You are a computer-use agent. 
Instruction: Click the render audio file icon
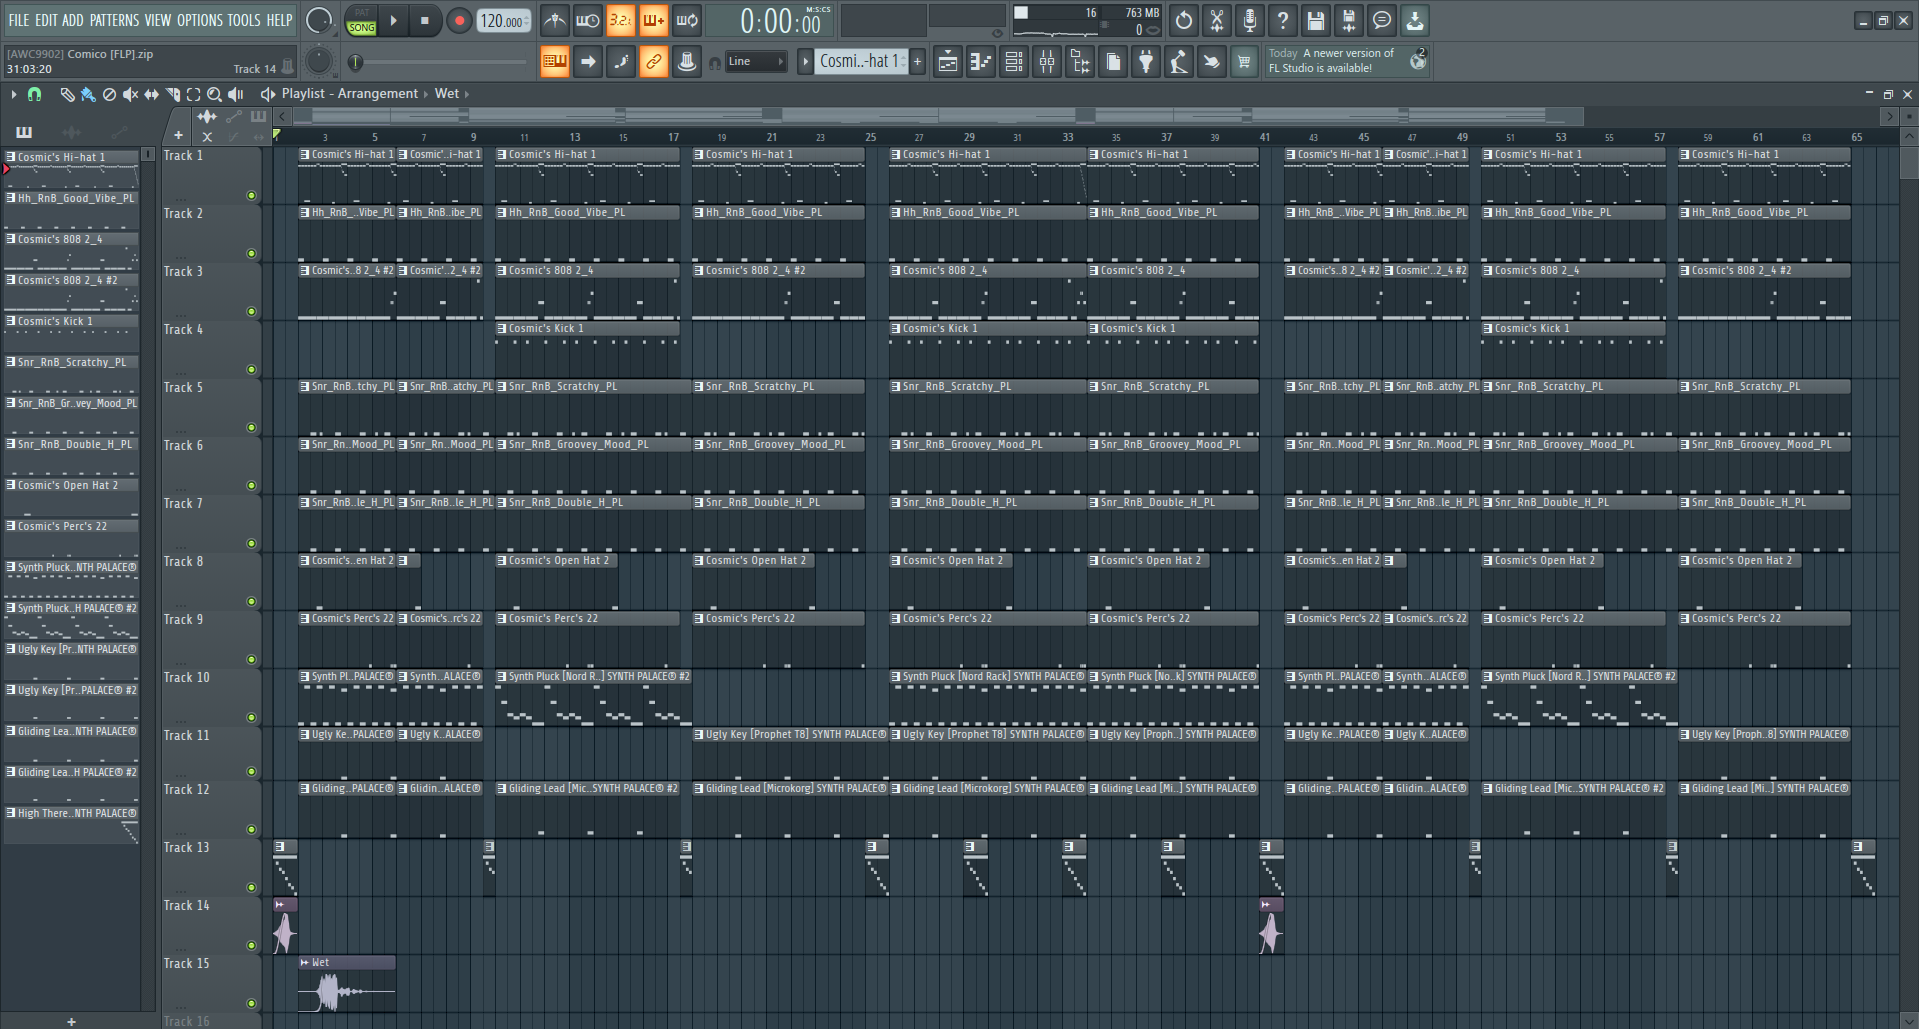[1349, 20]
